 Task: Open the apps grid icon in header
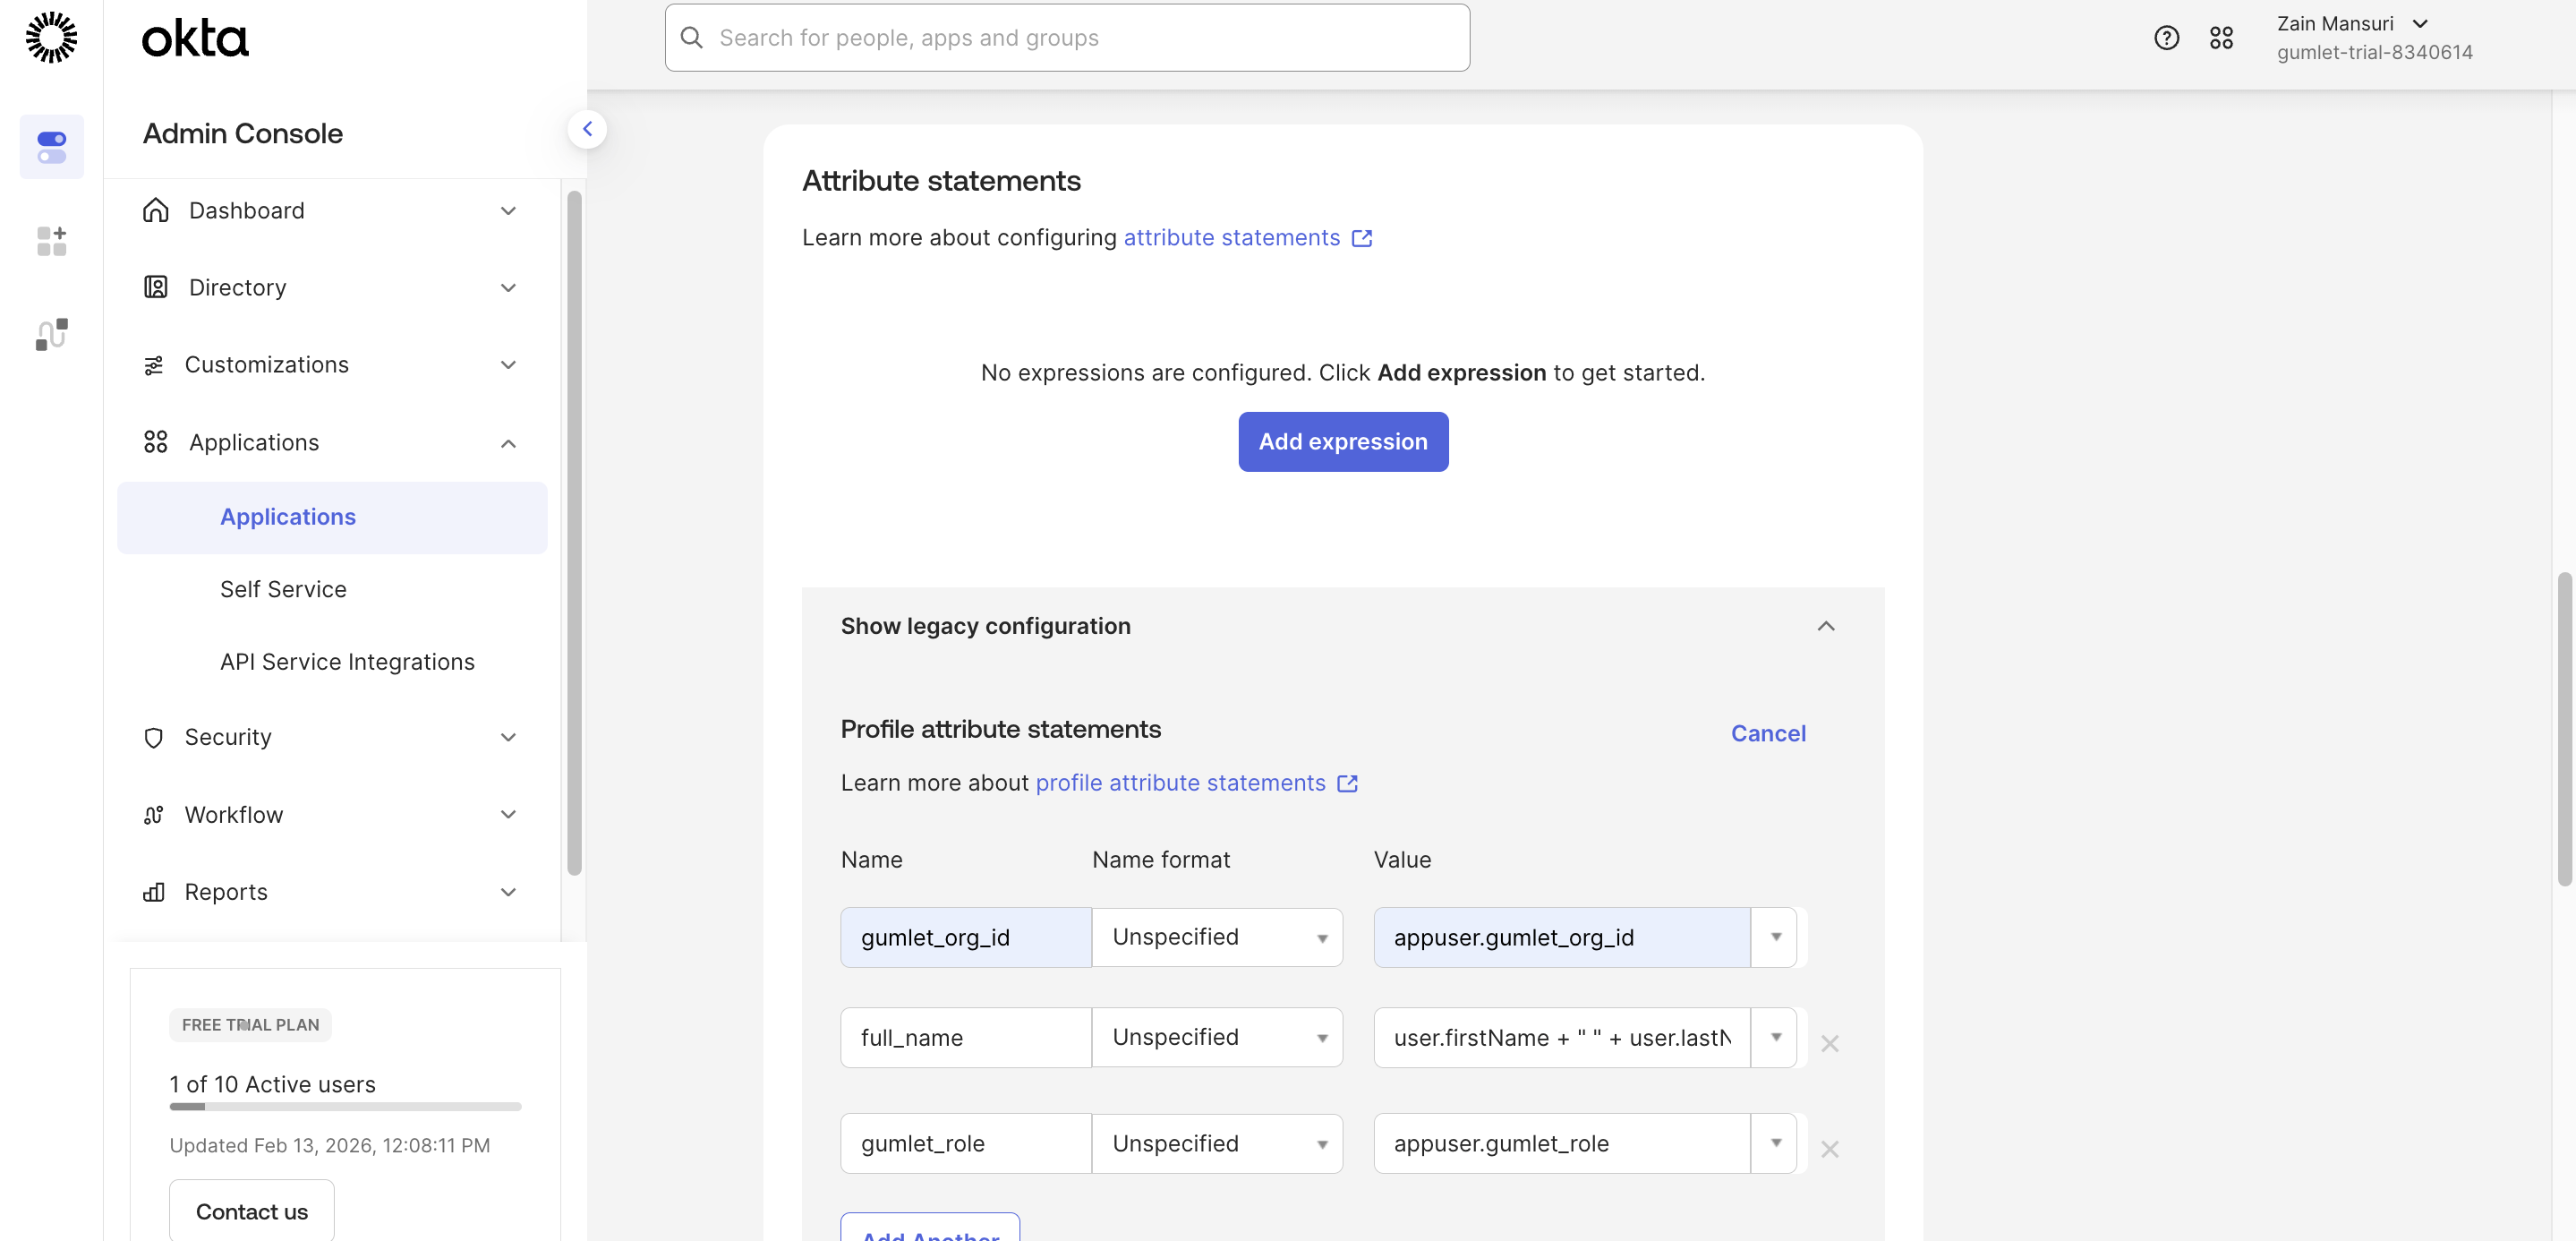pyautogui.click(x=2221, y=38)
